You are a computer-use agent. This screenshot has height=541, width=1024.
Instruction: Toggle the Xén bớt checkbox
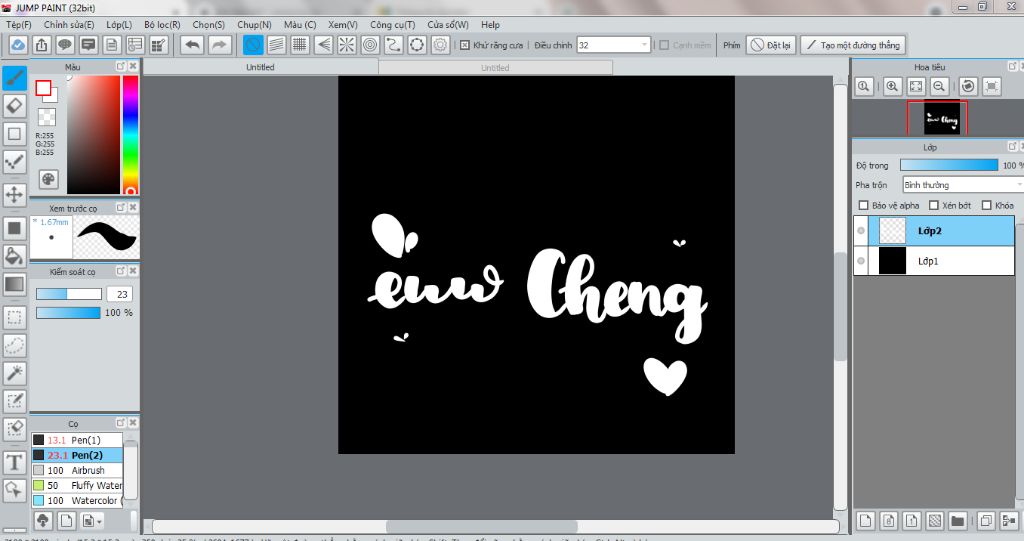pos(934,205)
